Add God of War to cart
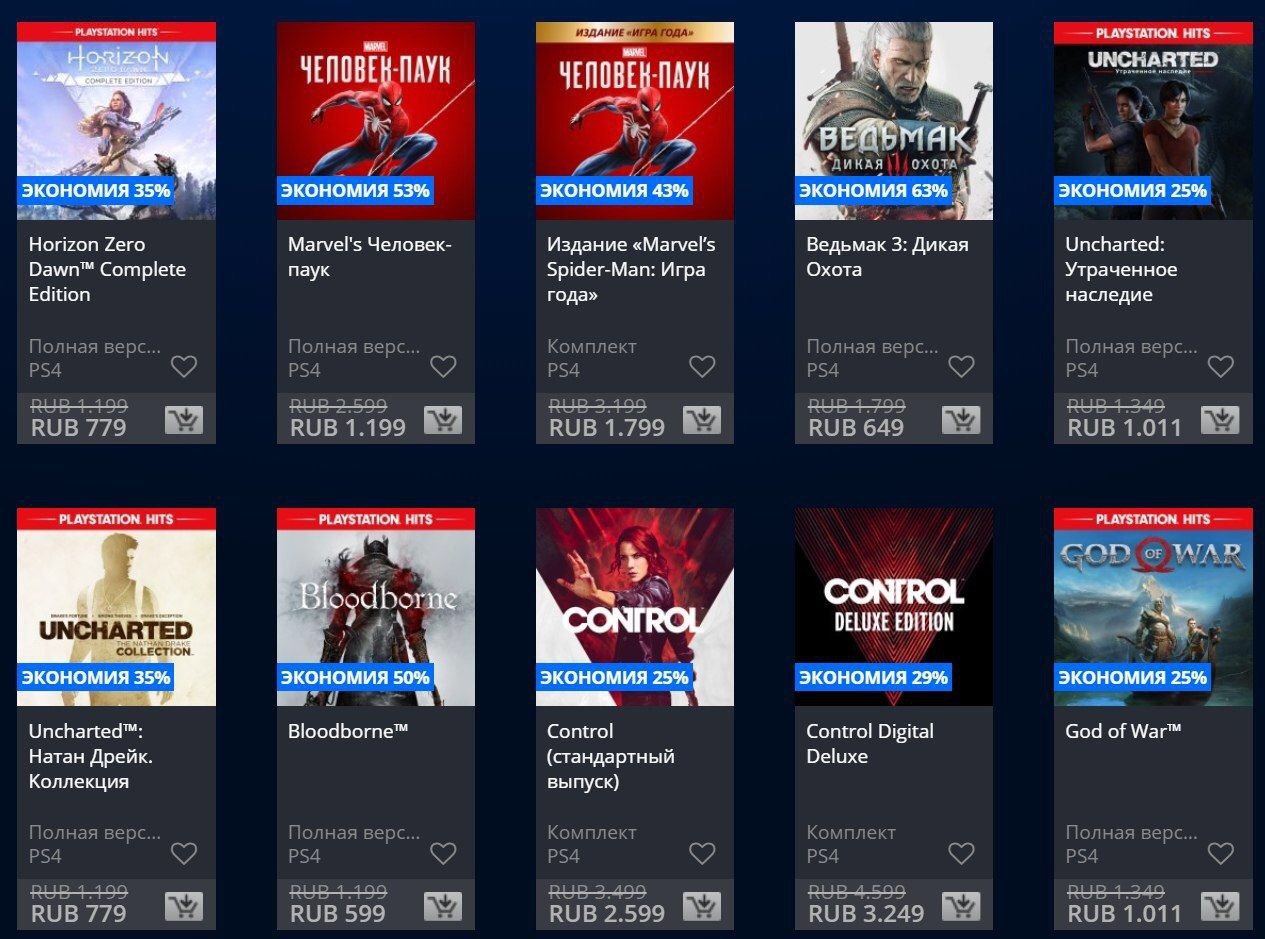 pos(1220,906)
